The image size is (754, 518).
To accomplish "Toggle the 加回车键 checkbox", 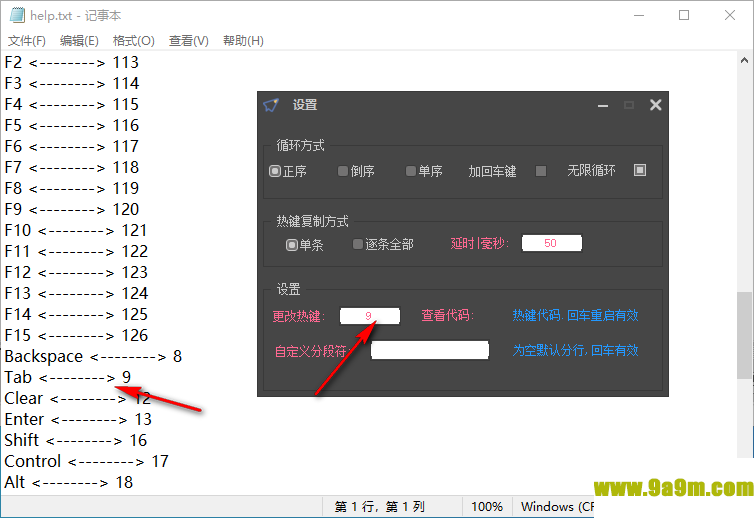I will pyautogui.click(x=541, y=171).
